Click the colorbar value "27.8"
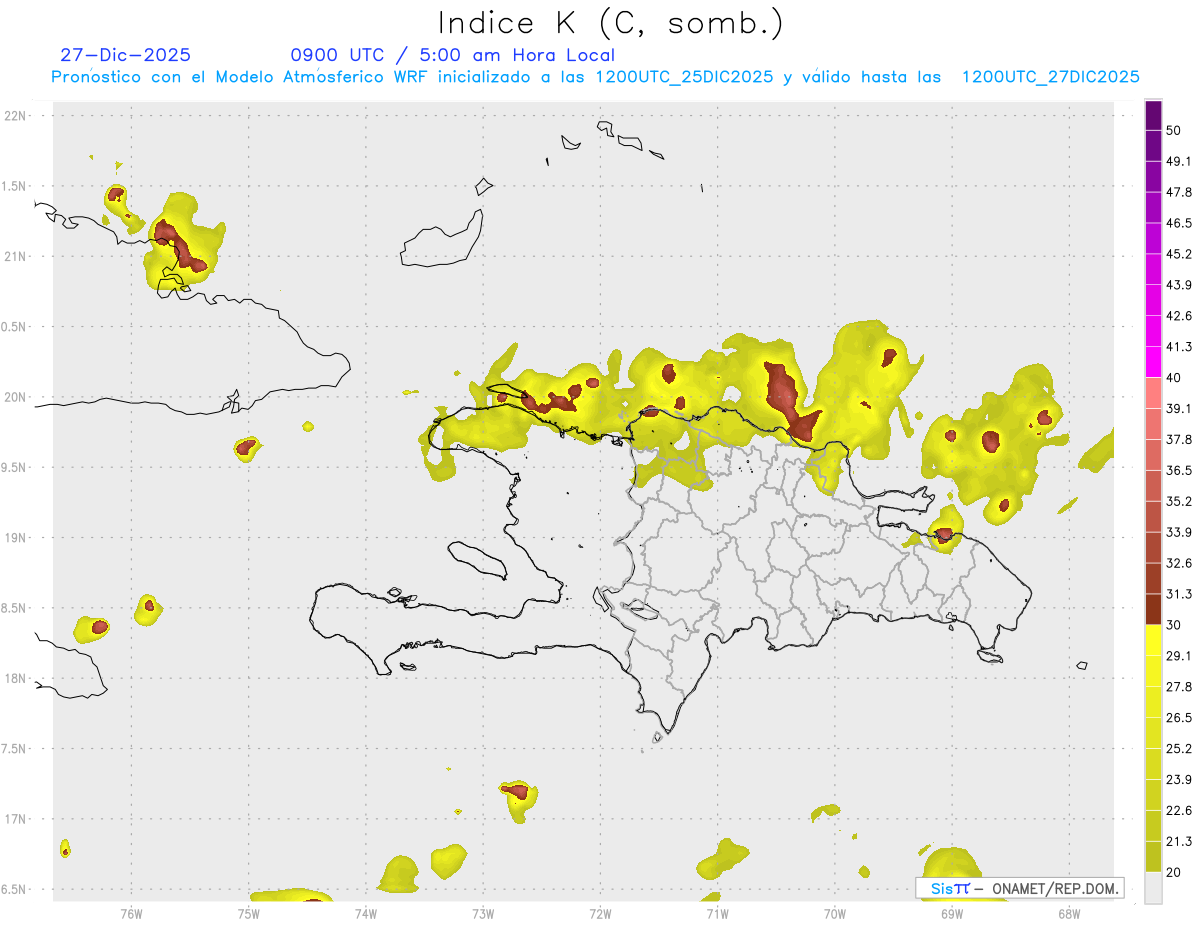The image size is (1200, 927). tap(1179, 687)
